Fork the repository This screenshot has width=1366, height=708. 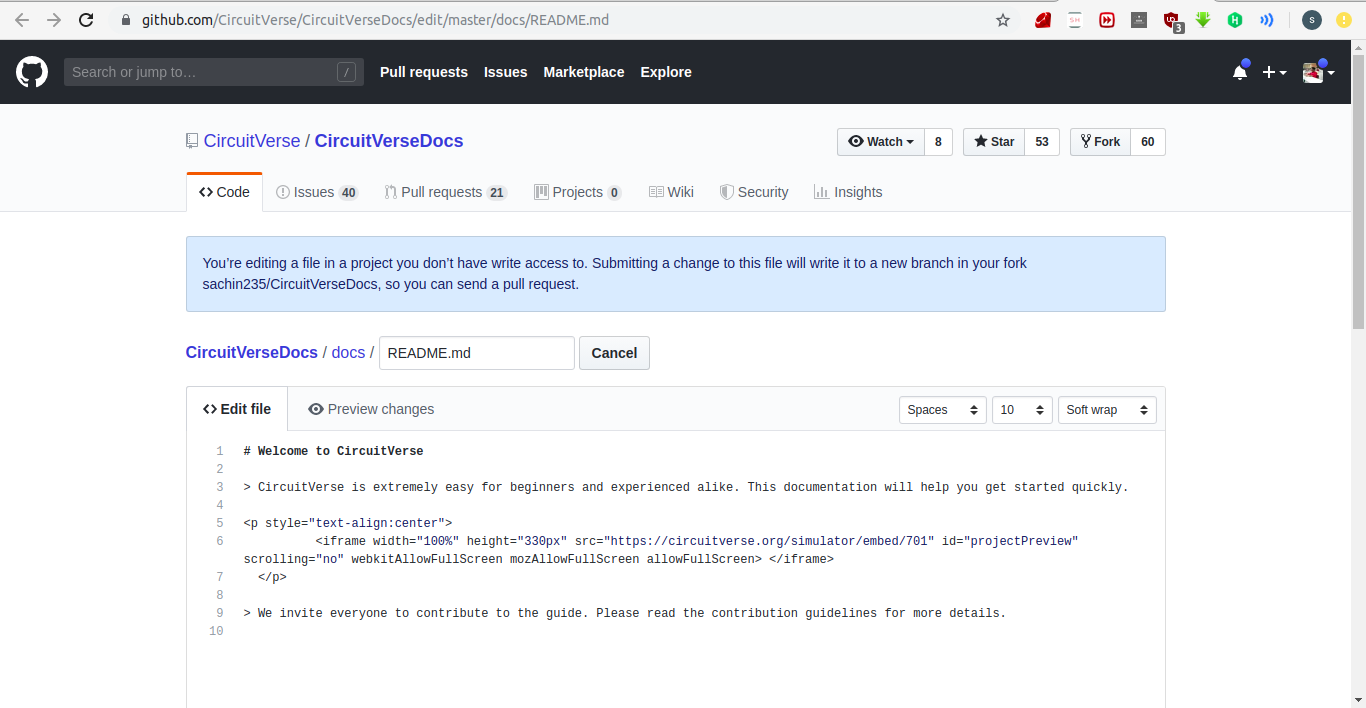pyautogui.click(x=1100, y=142)
